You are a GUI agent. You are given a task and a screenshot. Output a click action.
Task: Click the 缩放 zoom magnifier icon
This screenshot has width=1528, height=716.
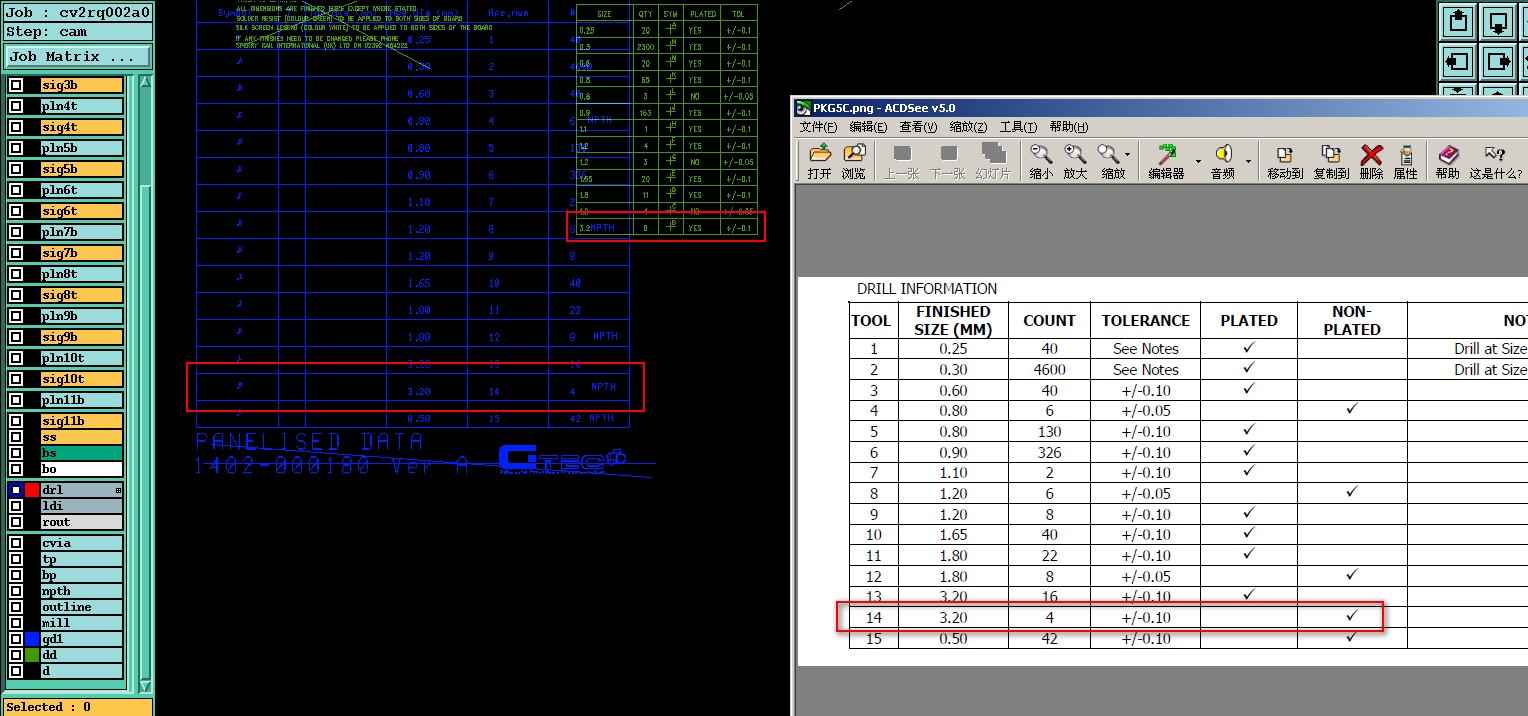tap(1108, 154)
